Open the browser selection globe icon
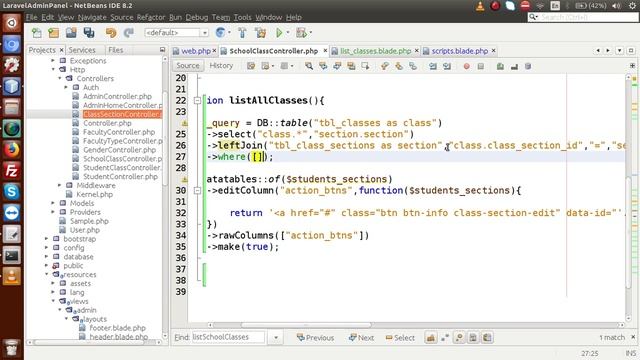 220,33
